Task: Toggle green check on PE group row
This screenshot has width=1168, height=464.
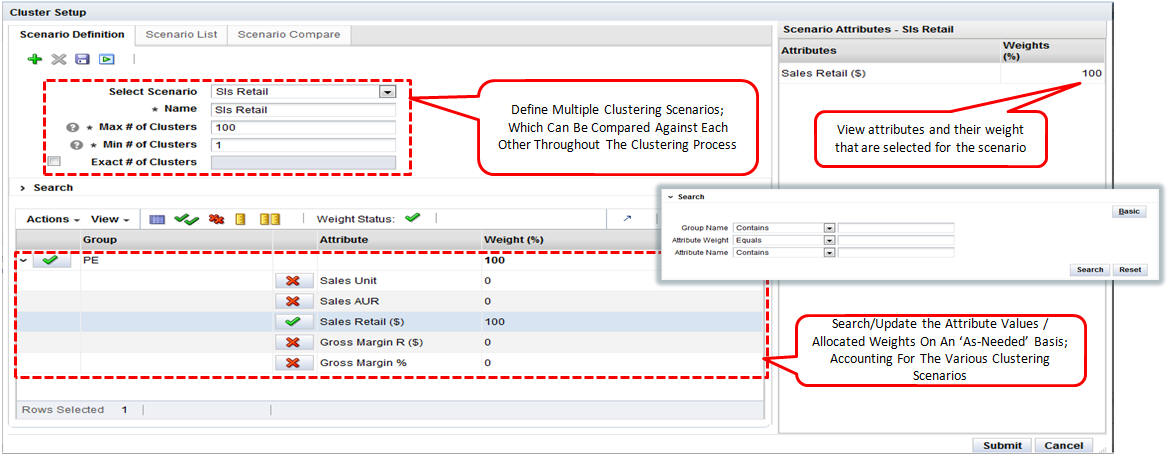Action: click(51, 261)
